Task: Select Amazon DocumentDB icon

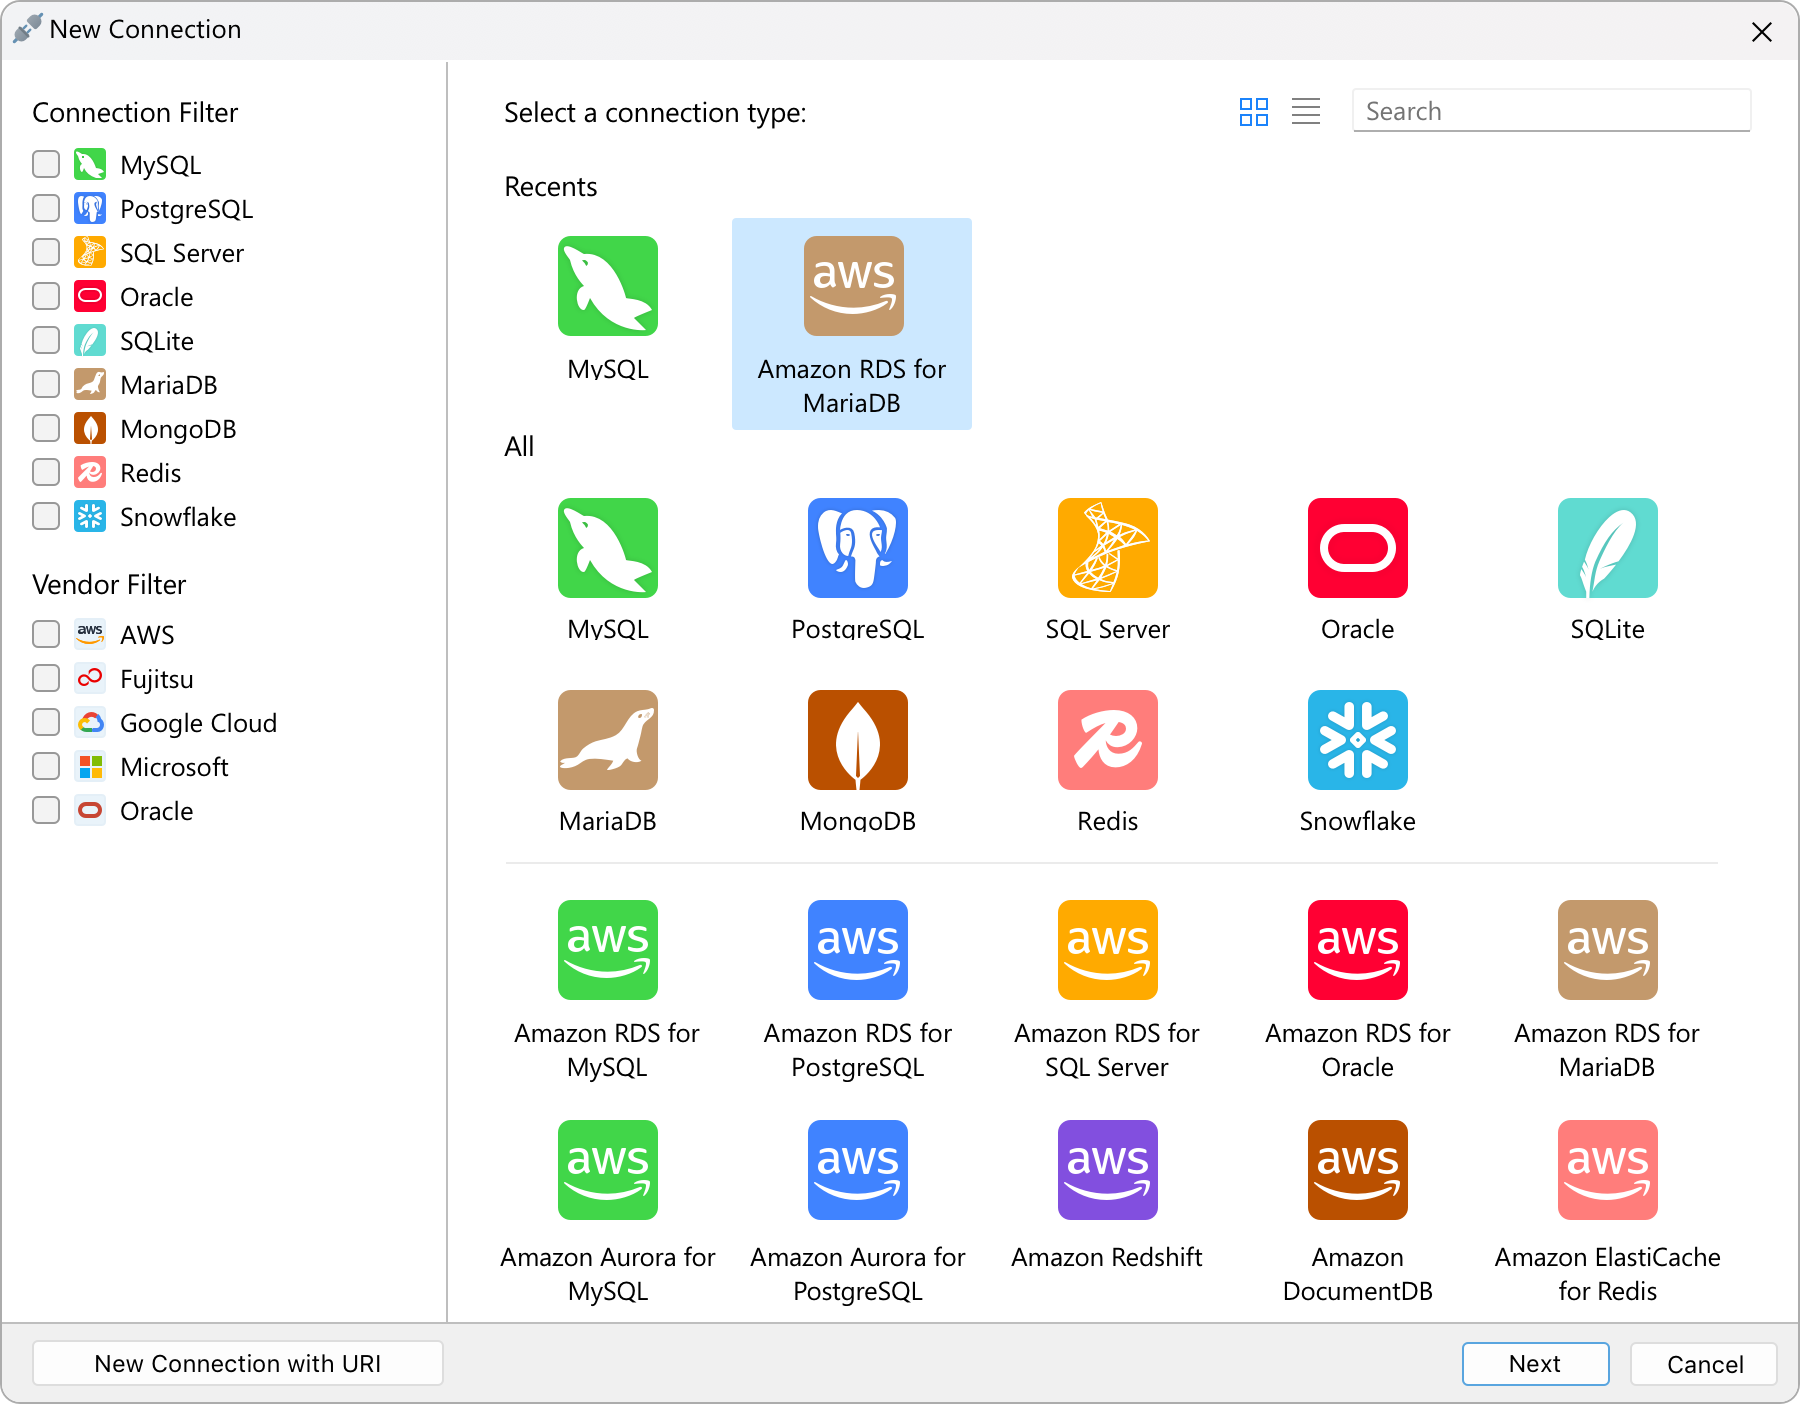Action: pos(1357,1170)
